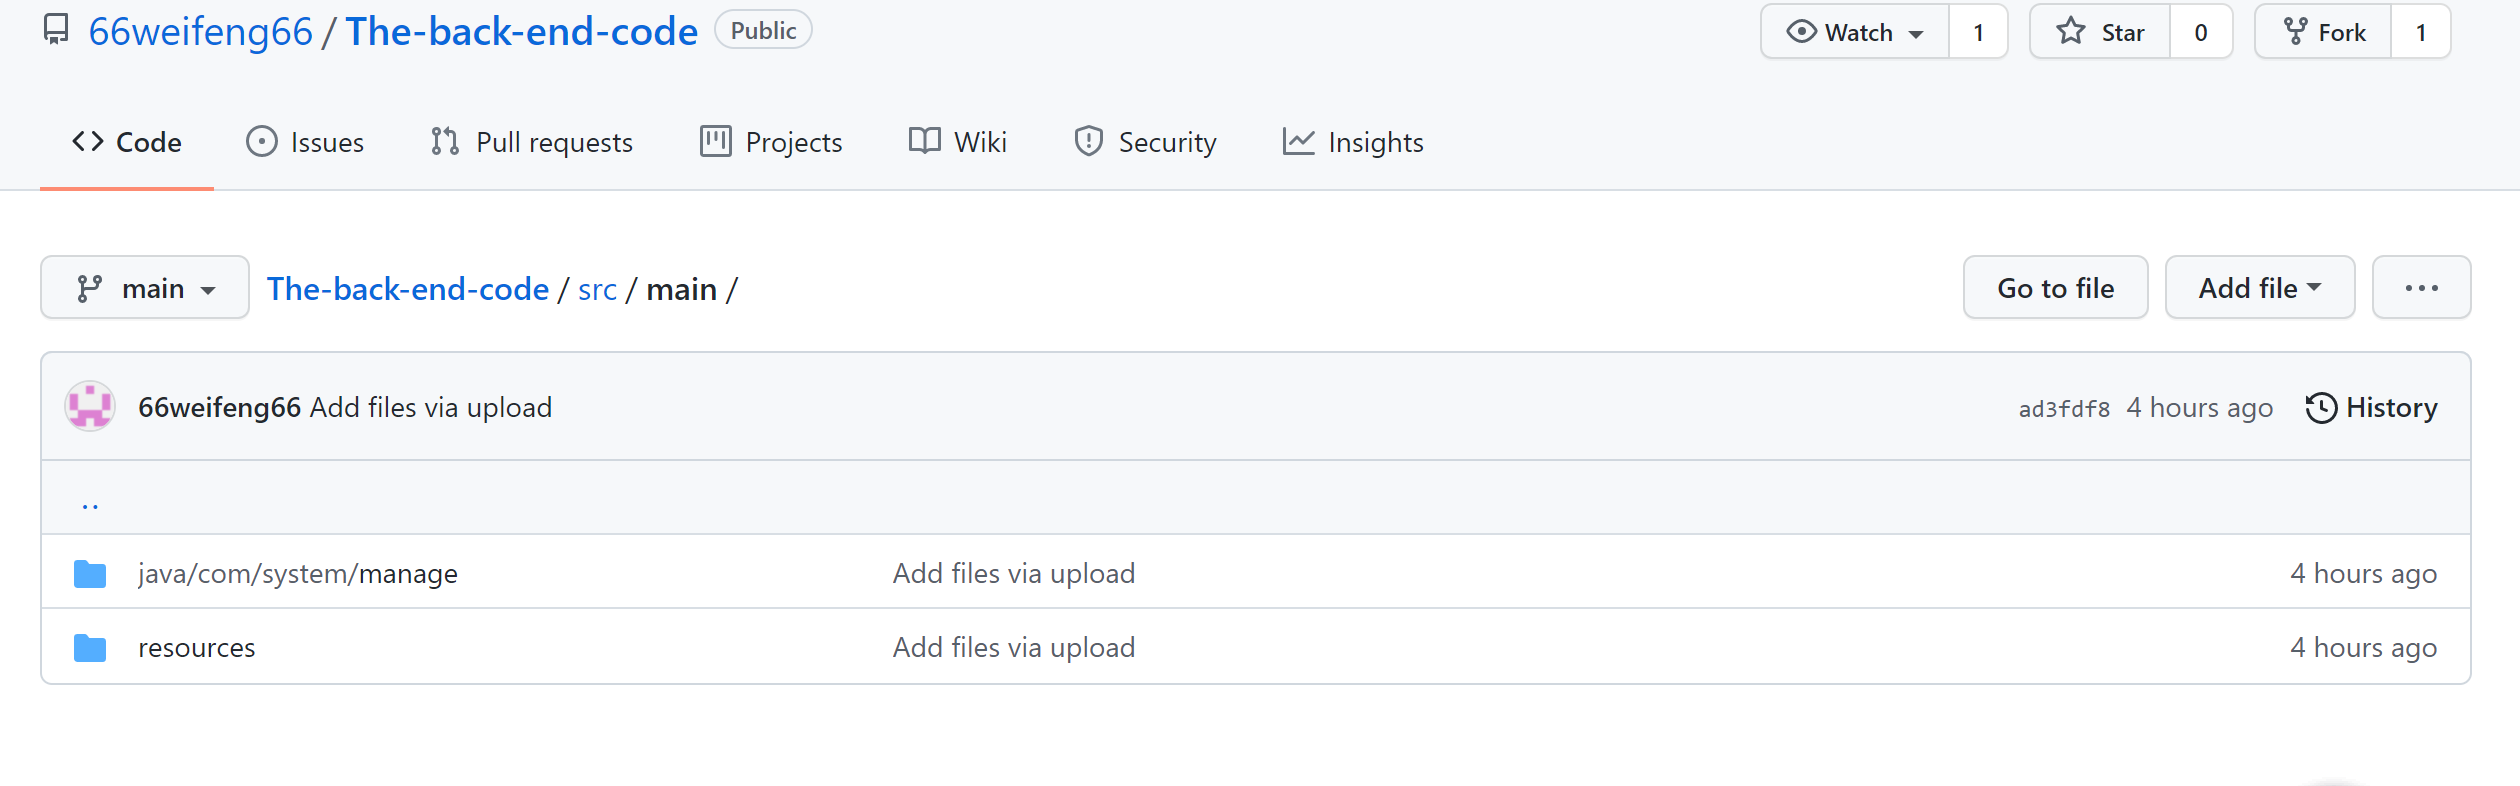Open the java/com/system/manage folder icon
This screenshot has height=786, width=2520.
point(90,574)
